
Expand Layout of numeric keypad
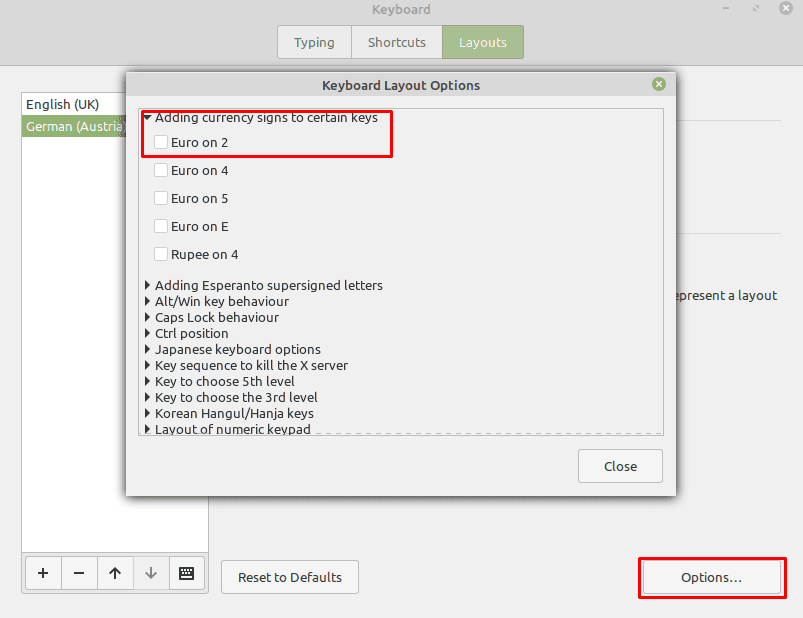point(147,429)
